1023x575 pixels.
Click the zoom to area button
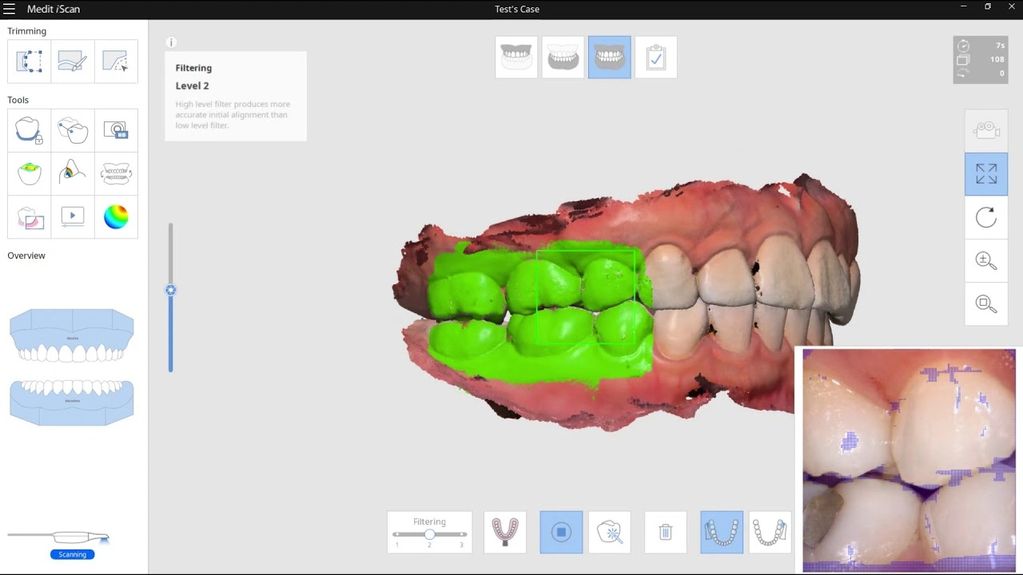click(986, 303)
